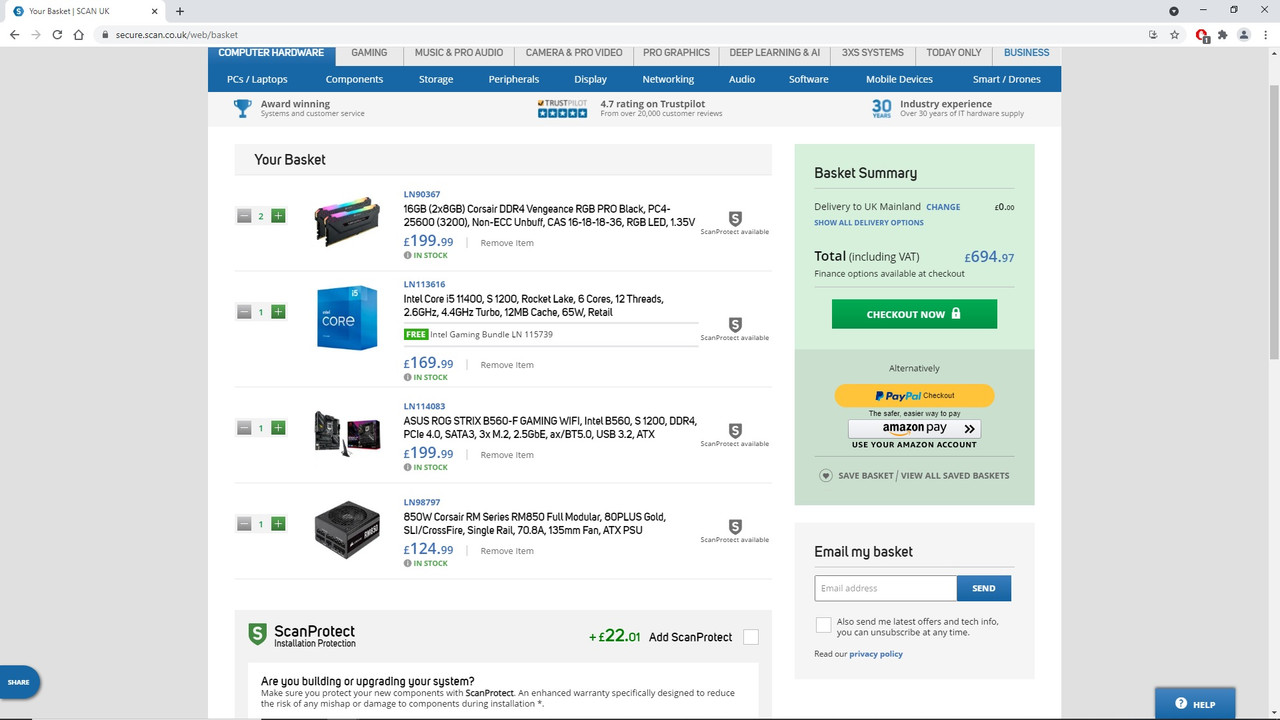Click SEND to email the basket
Viewport: 1280px width, 720px height.
984,588
